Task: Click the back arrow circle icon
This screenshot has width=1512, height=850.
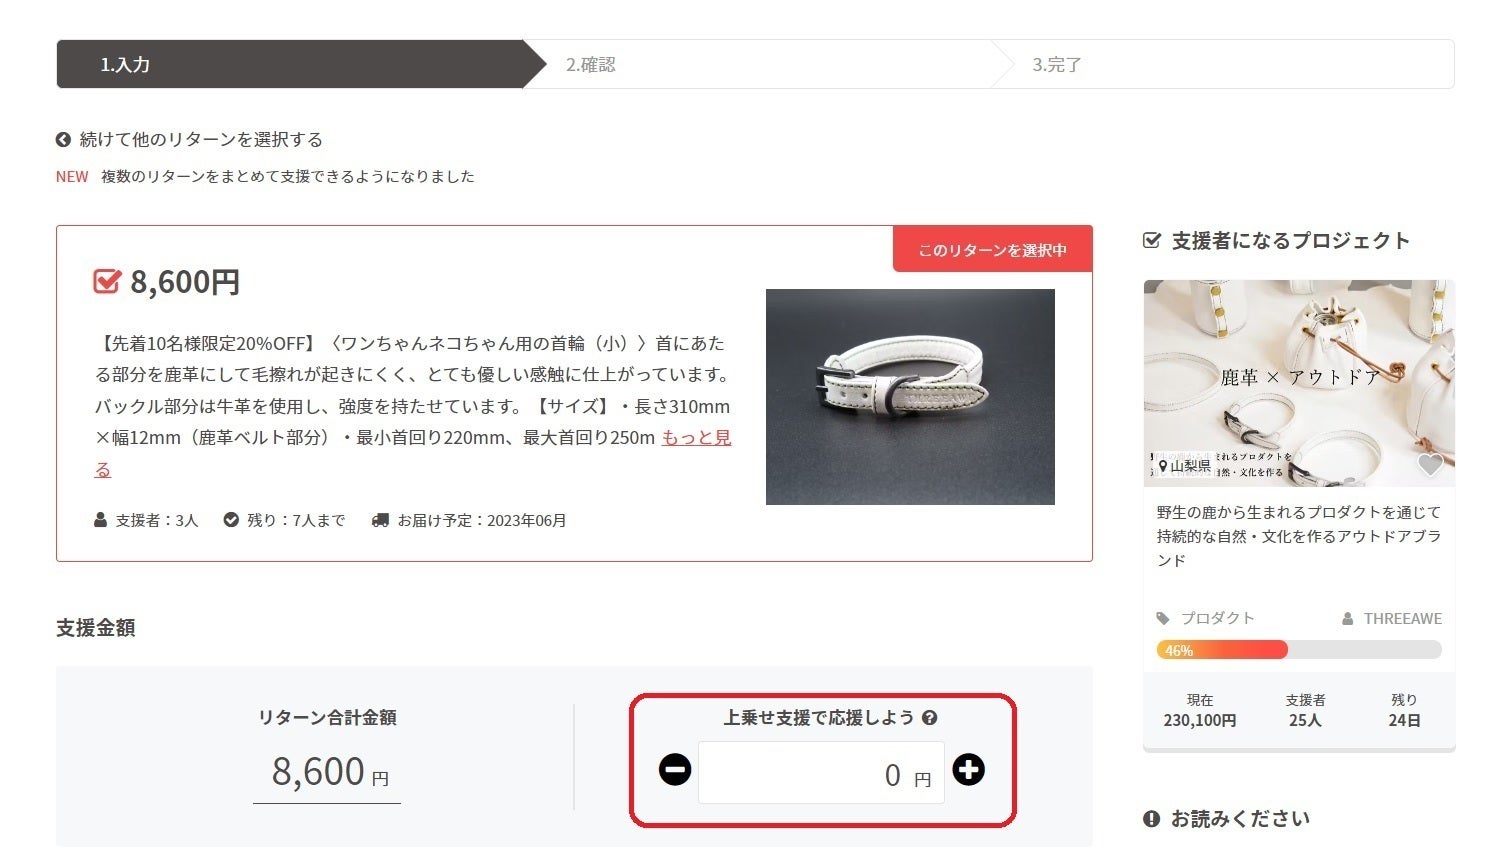Action: pos(64,140)
